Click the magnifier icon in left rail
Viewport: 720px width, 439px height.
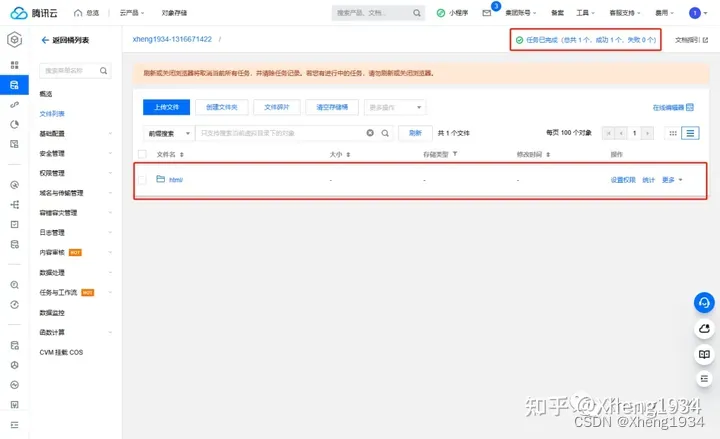click(15, 285)
